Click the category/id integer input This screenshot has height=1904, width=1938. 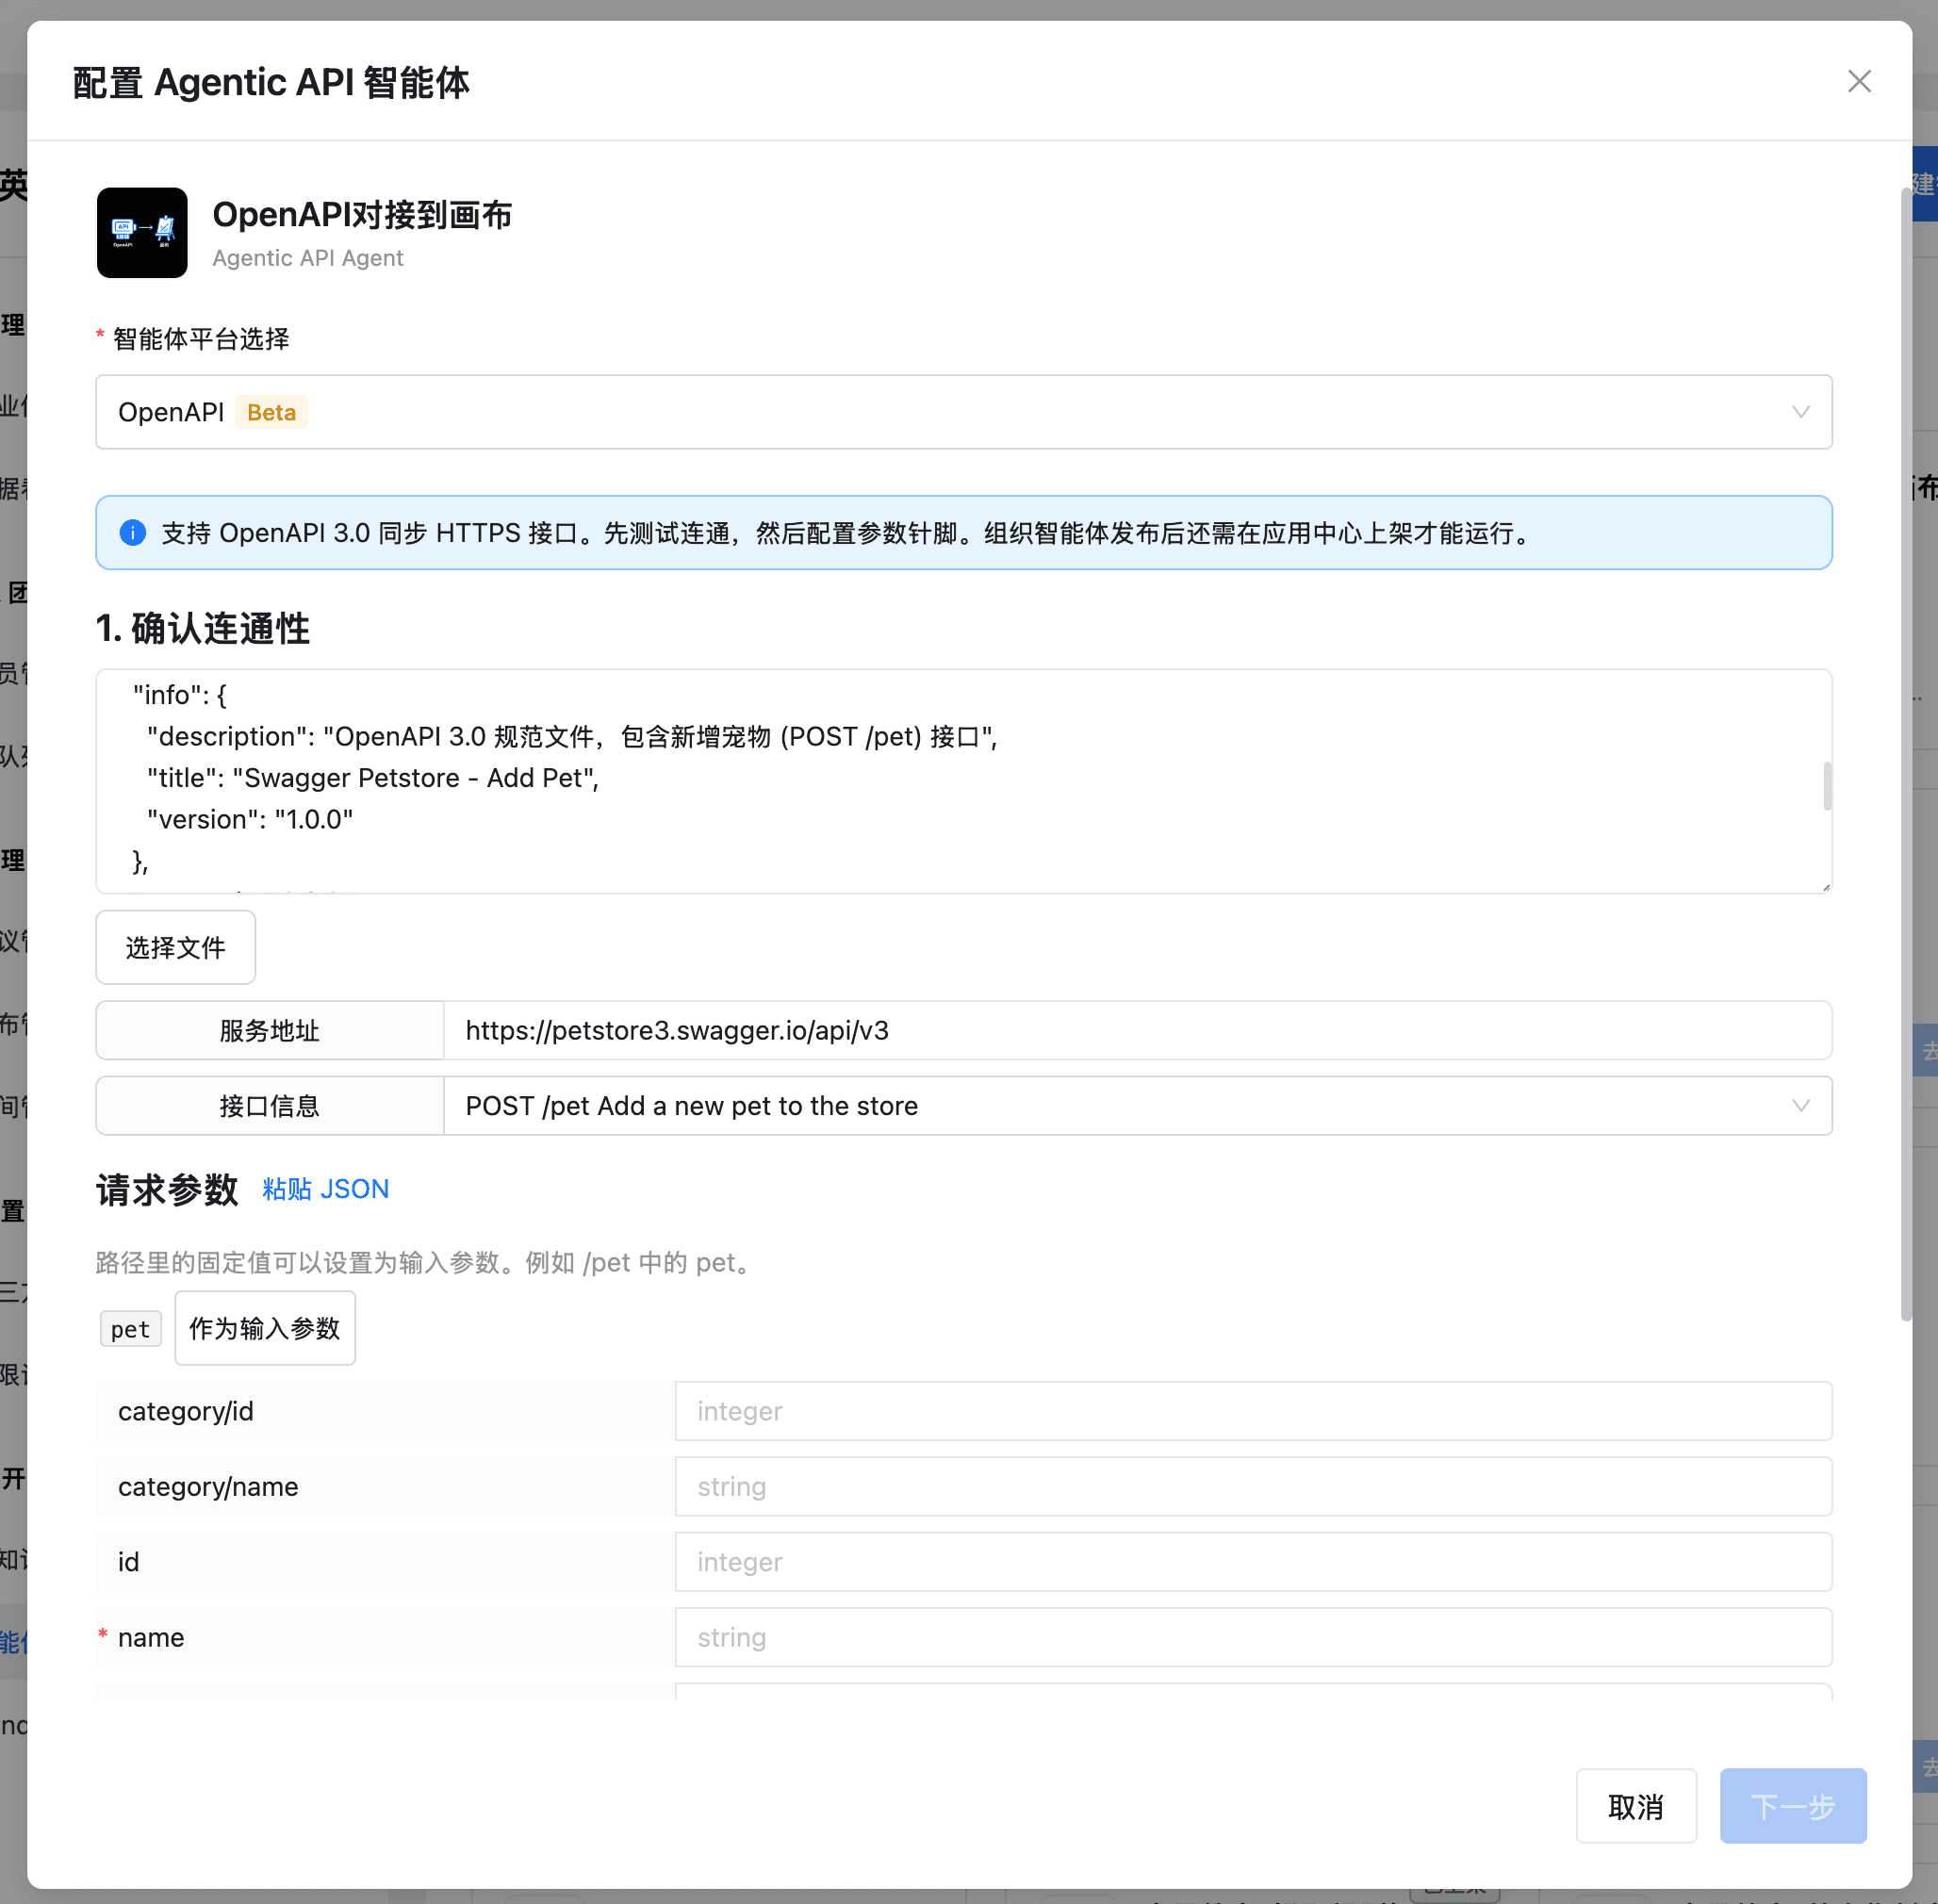pyautogui.click(x=1254, y=1411)
